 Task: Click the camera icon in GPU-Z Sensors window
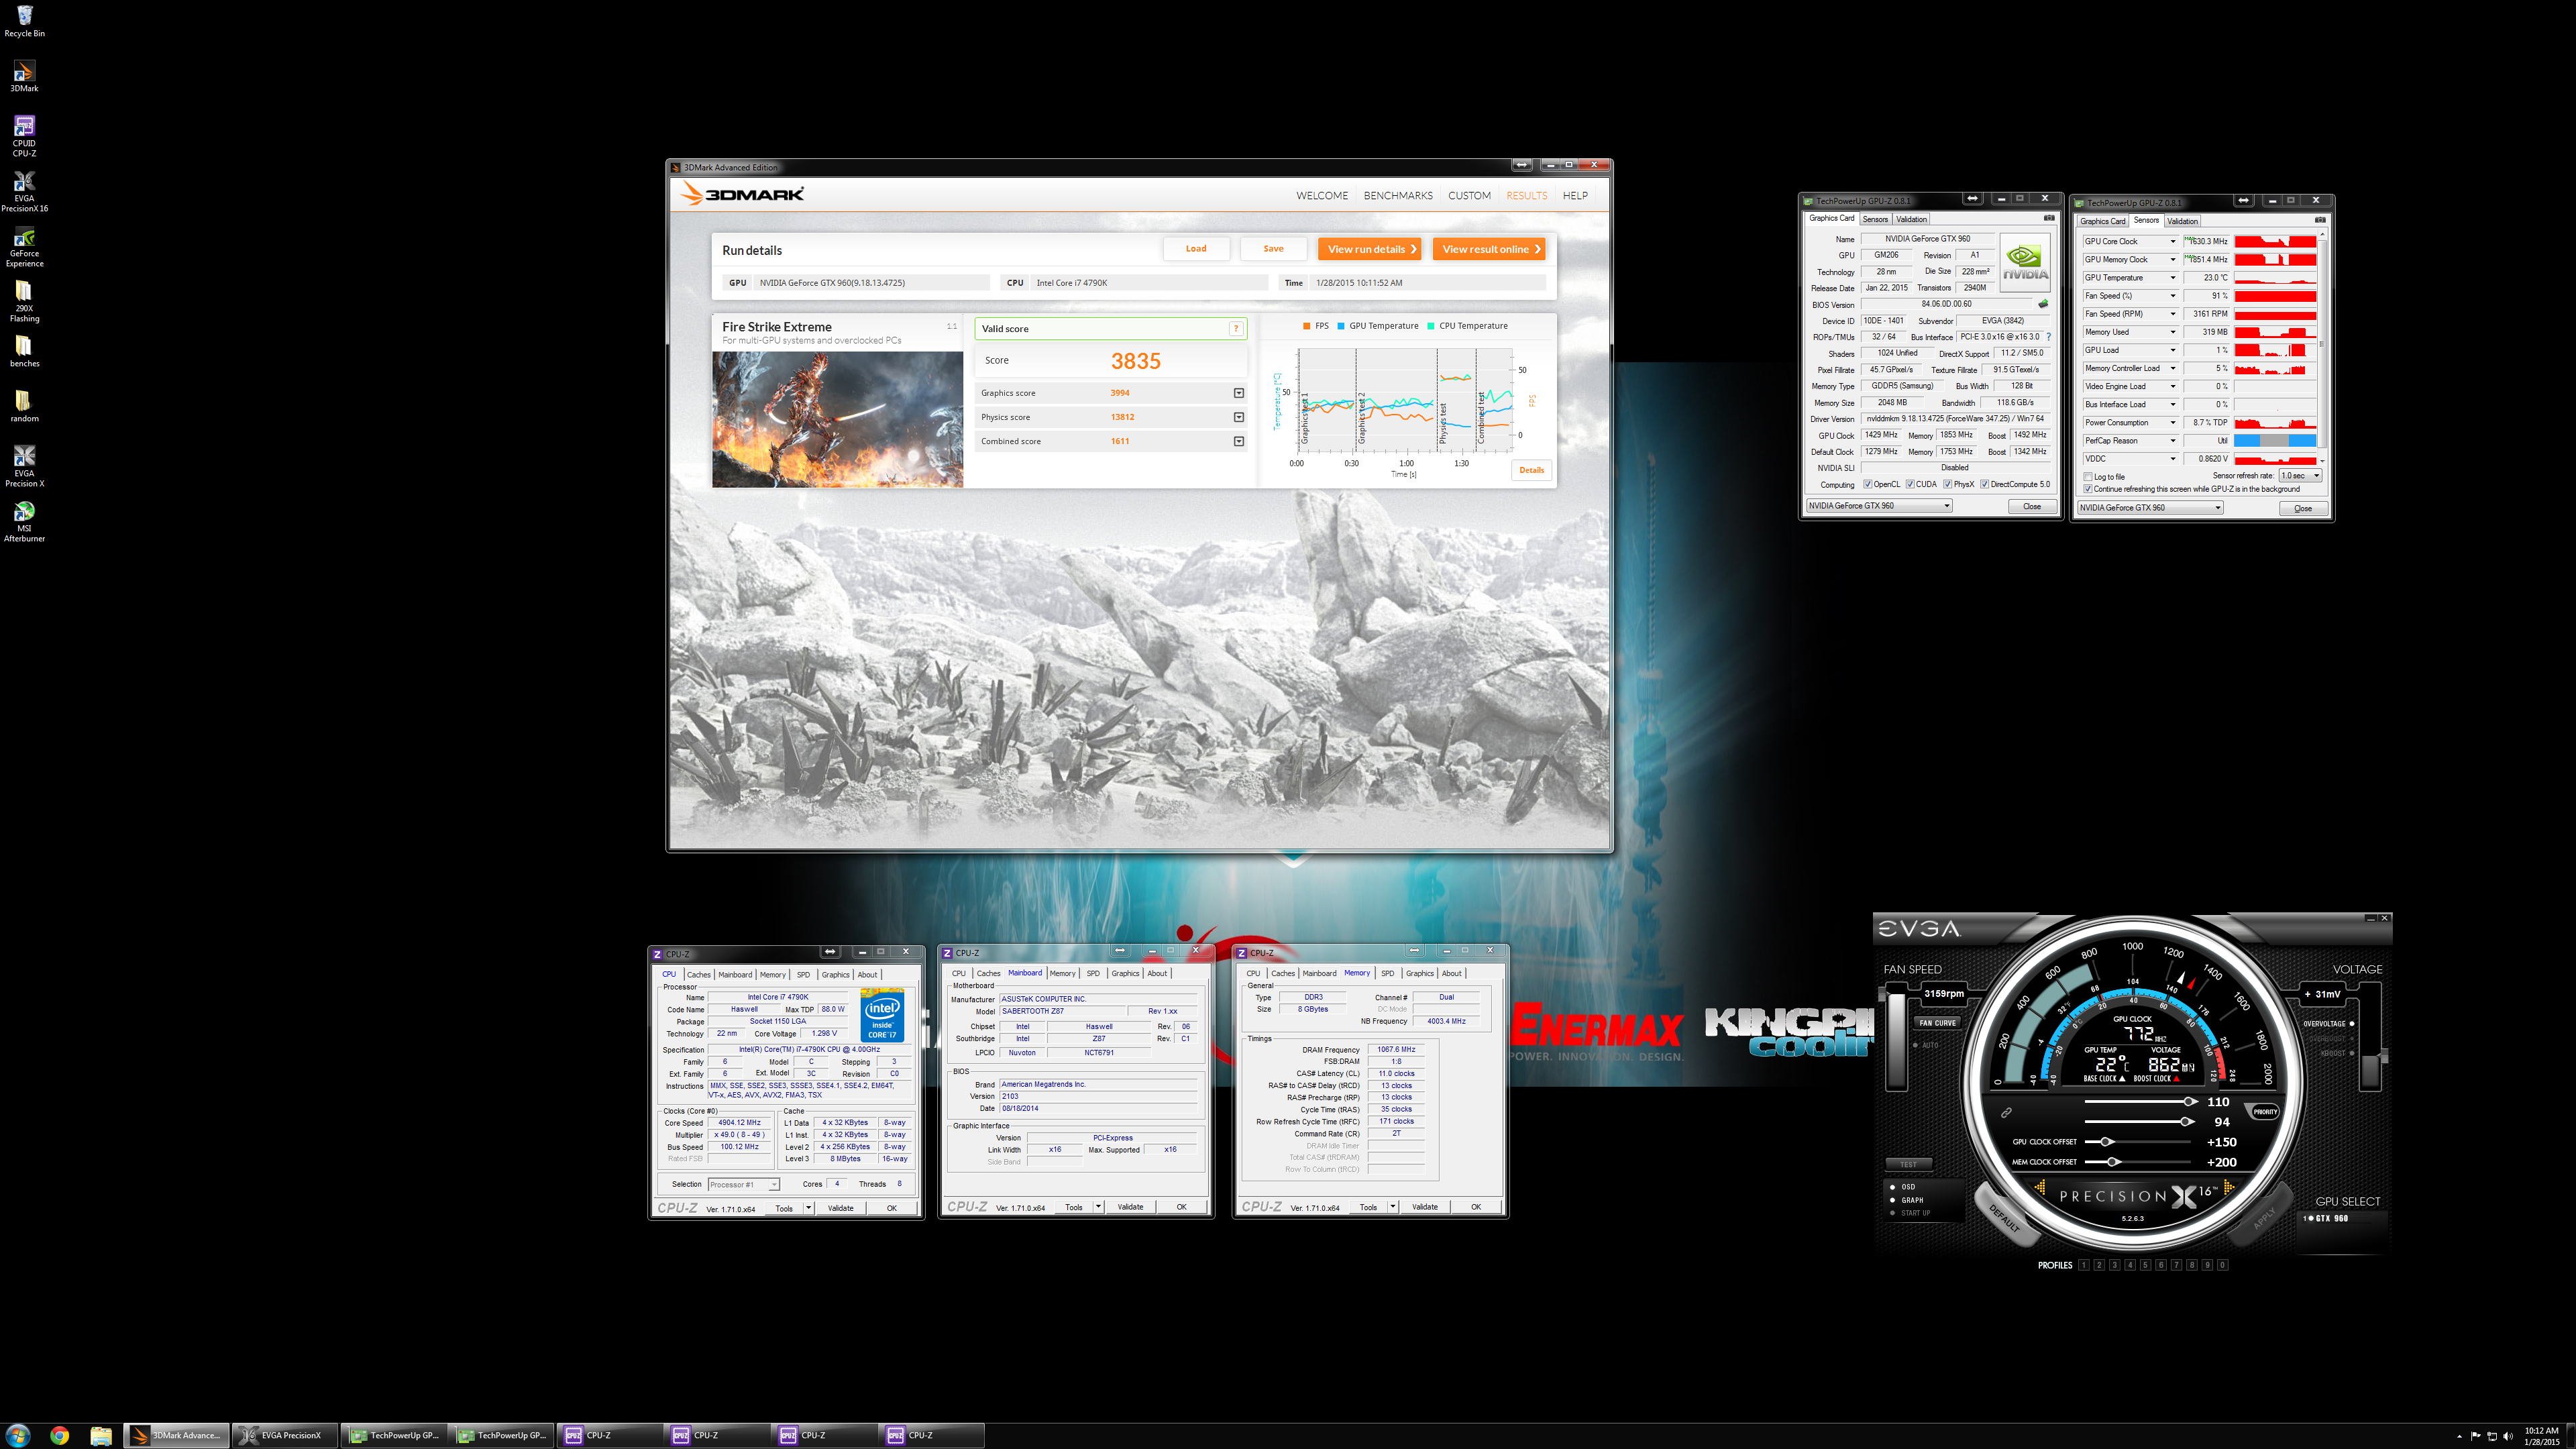2320,220
